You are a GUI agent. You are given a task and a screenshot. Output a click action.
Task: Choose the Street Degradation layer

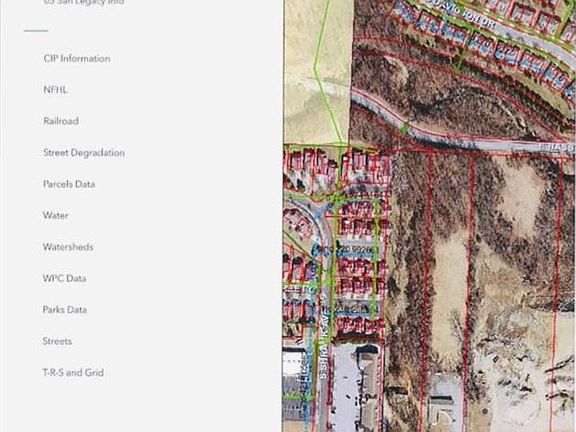(x=84, y=152)
